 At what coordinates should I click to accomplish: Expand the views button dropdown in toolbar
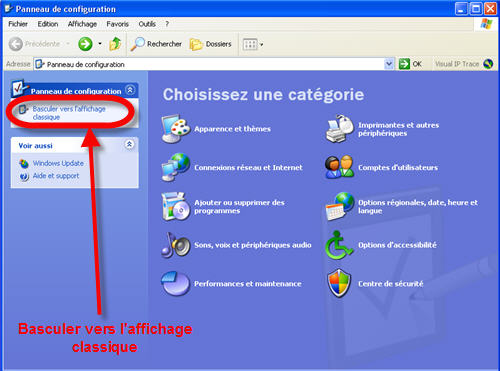click(x=262, y=44)
